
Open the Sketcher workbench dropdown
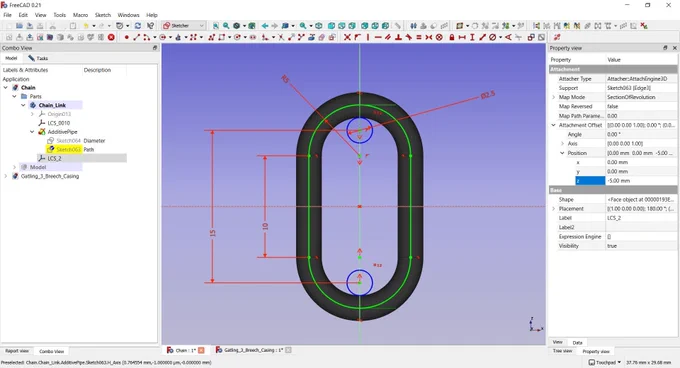coord(183,26)
